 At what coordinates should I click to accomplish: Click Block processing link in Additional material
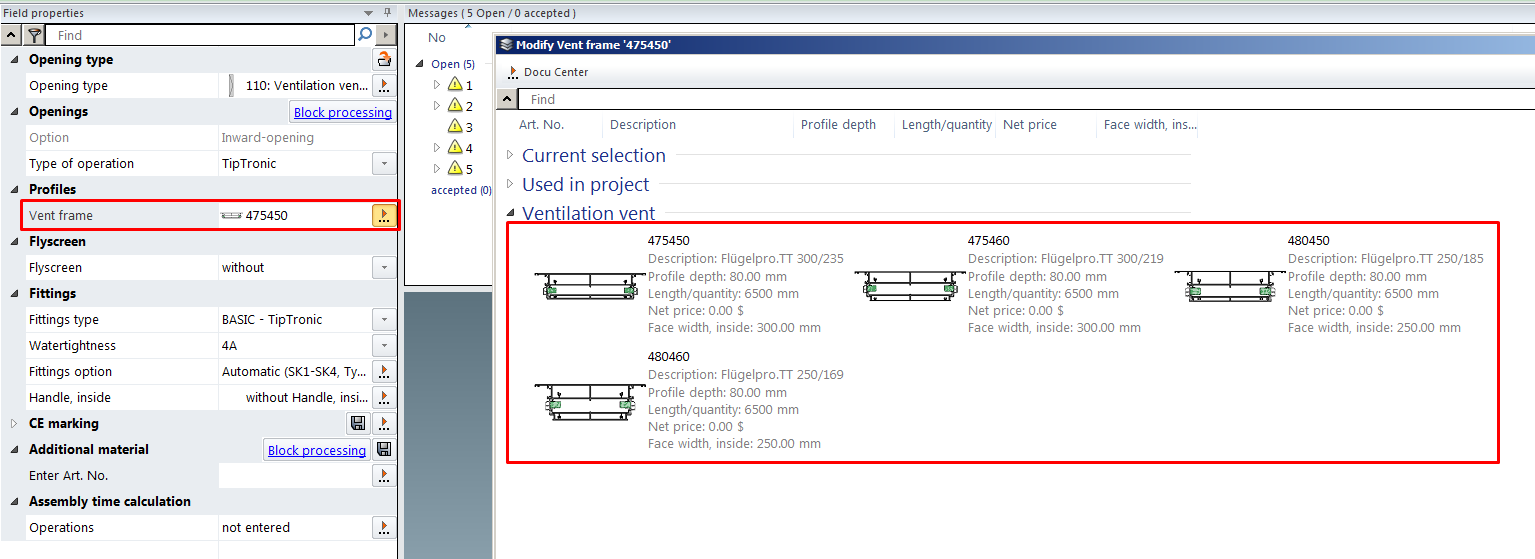point(316,451)
